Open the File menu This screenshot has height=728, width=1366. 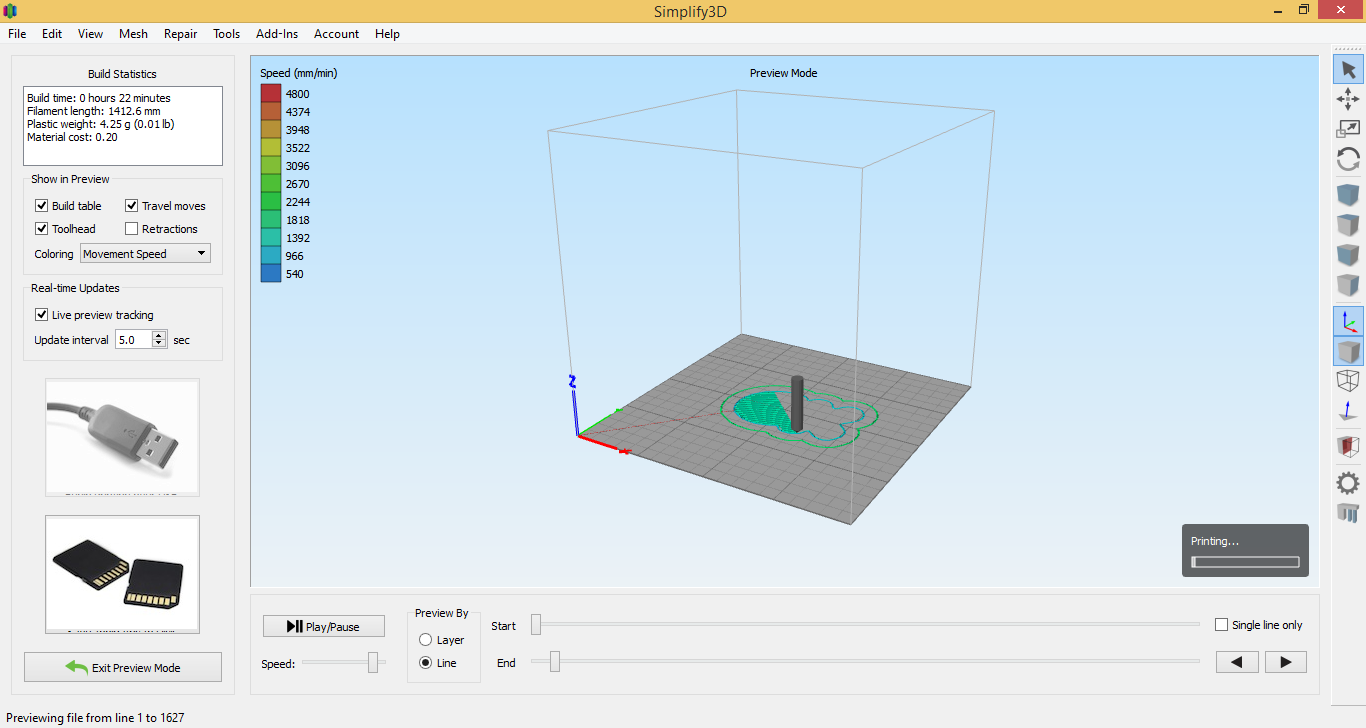pyautogui.click(x=17, y=34)
